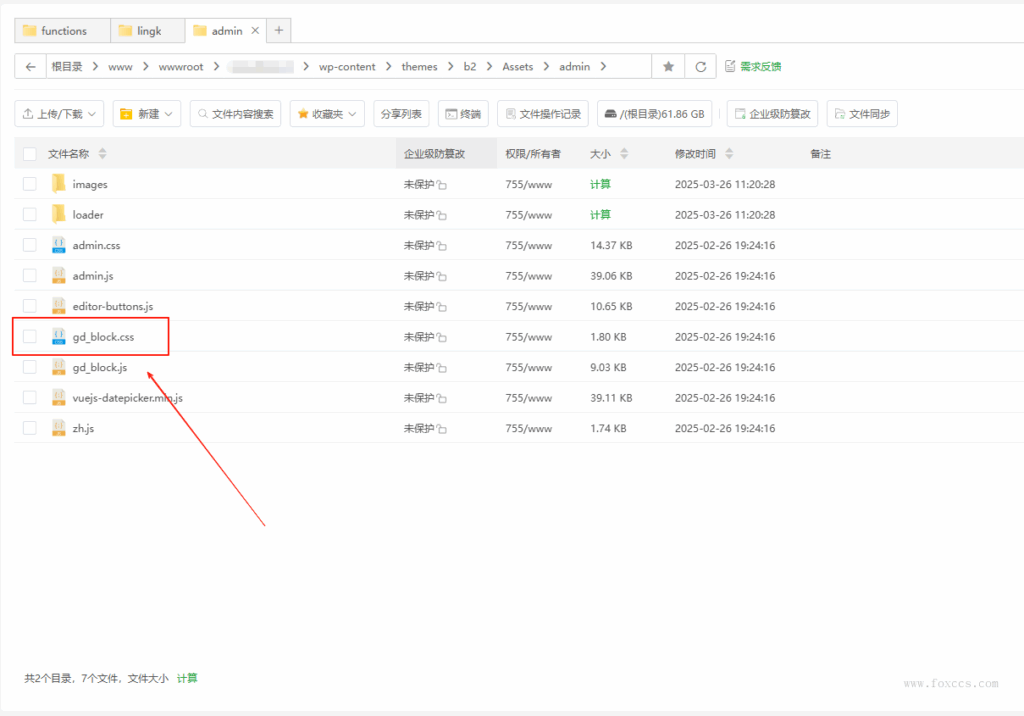This screenshot has height=716, width=1024.
Task: Sort by file name arrows
Action: pos(102,154)
